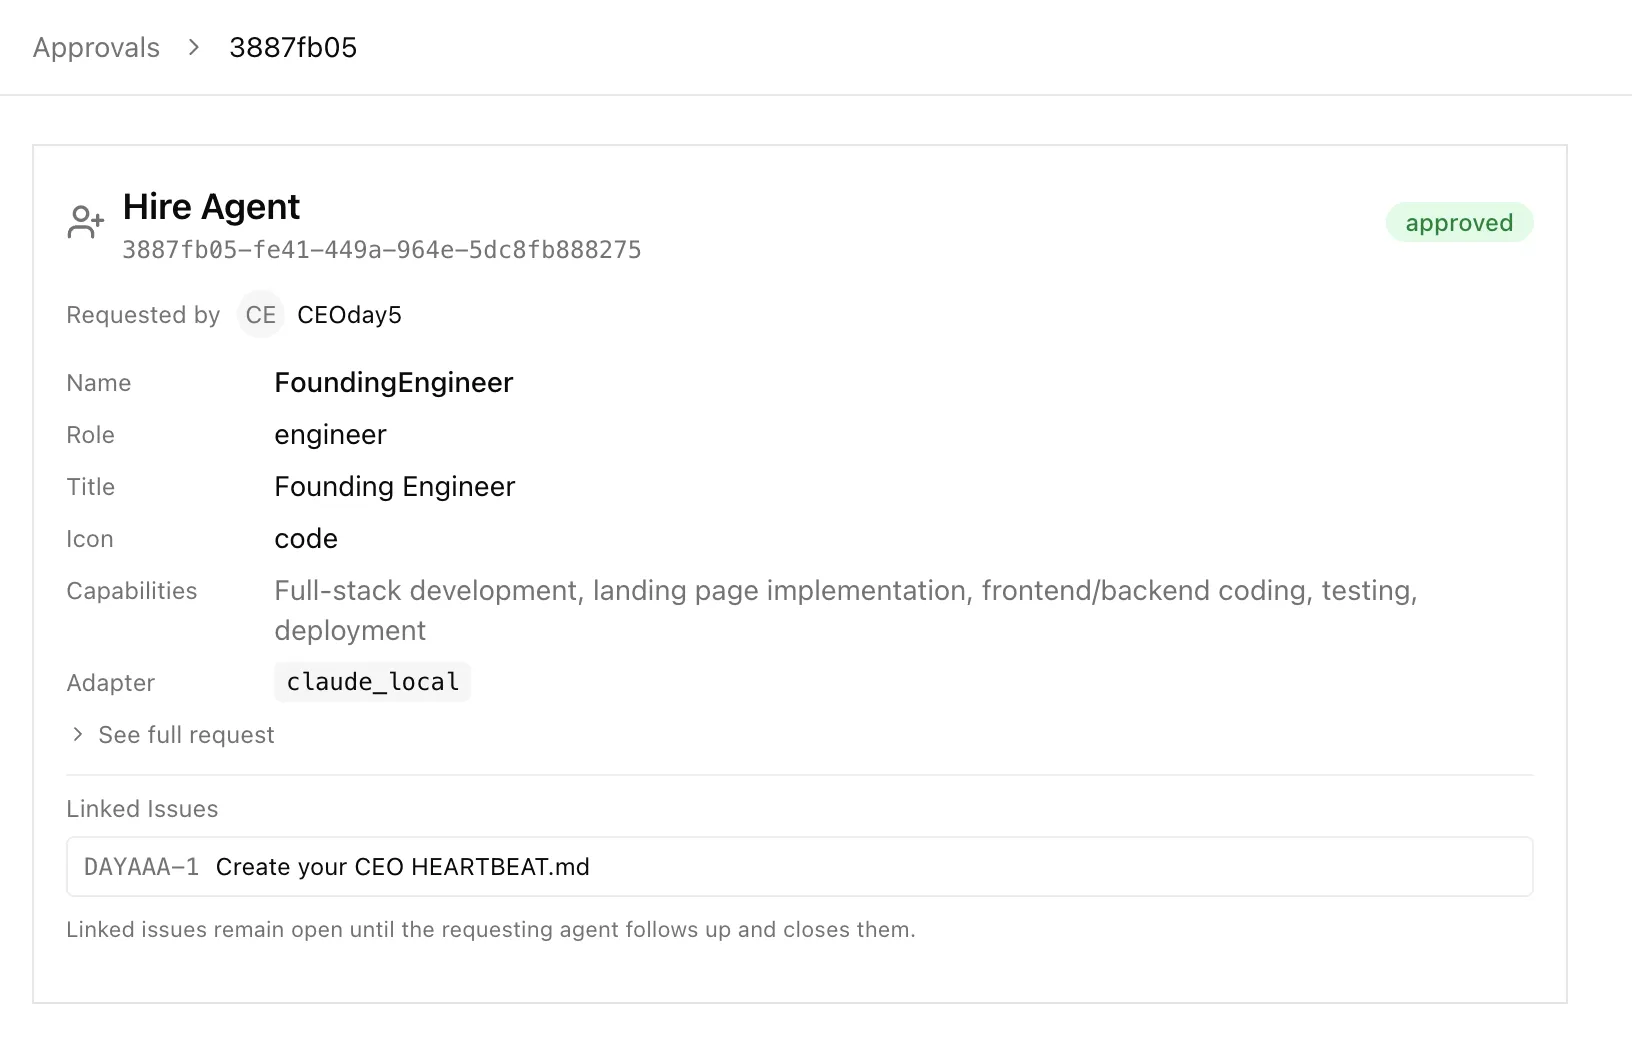Click the CEOday5 requester name

point(348,315)
